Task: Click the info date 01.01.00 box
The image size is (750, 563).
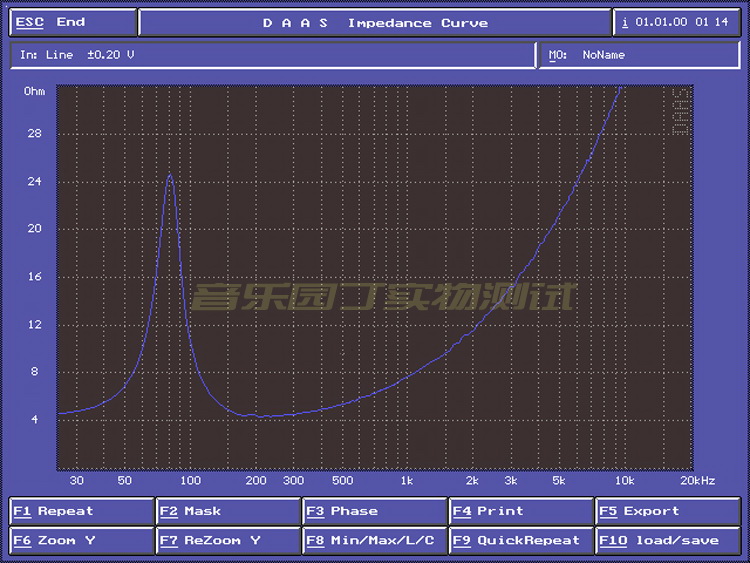Action: pyautogui.click(x=677, y=22)
